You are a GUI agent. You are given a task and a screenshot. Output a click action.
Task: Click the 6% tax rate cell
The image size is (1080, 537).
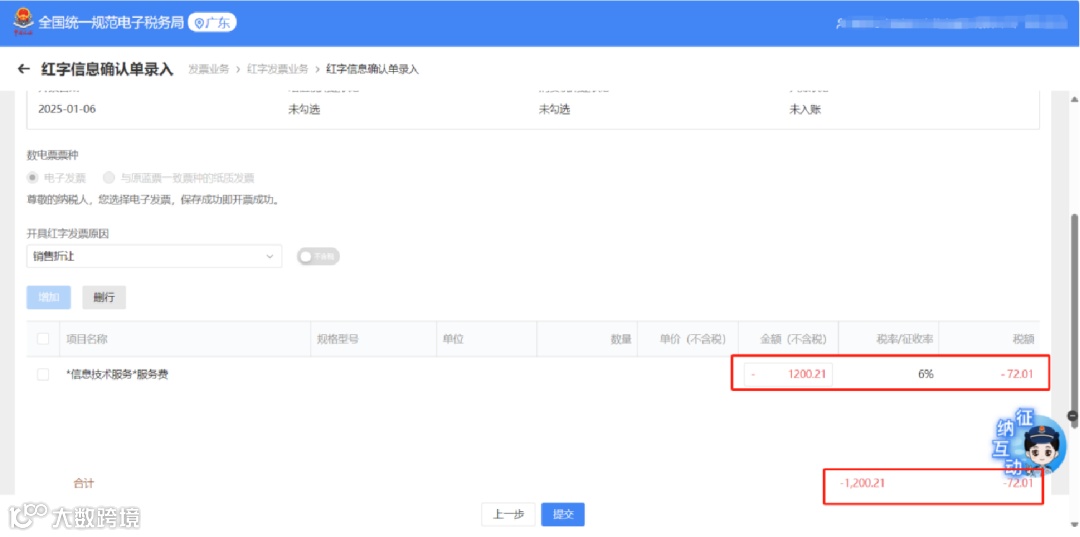click(925, 375)
